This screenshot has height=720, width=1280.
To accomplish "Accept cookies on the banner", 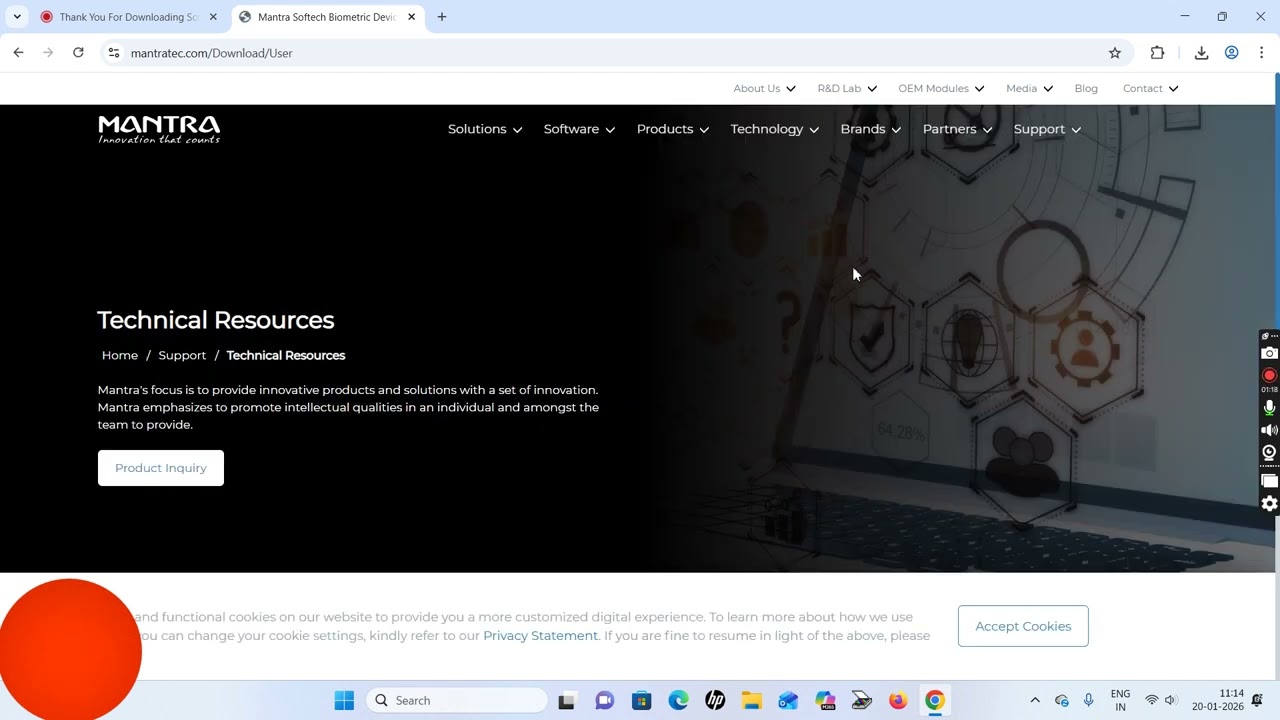I will tap(1023, 626).
